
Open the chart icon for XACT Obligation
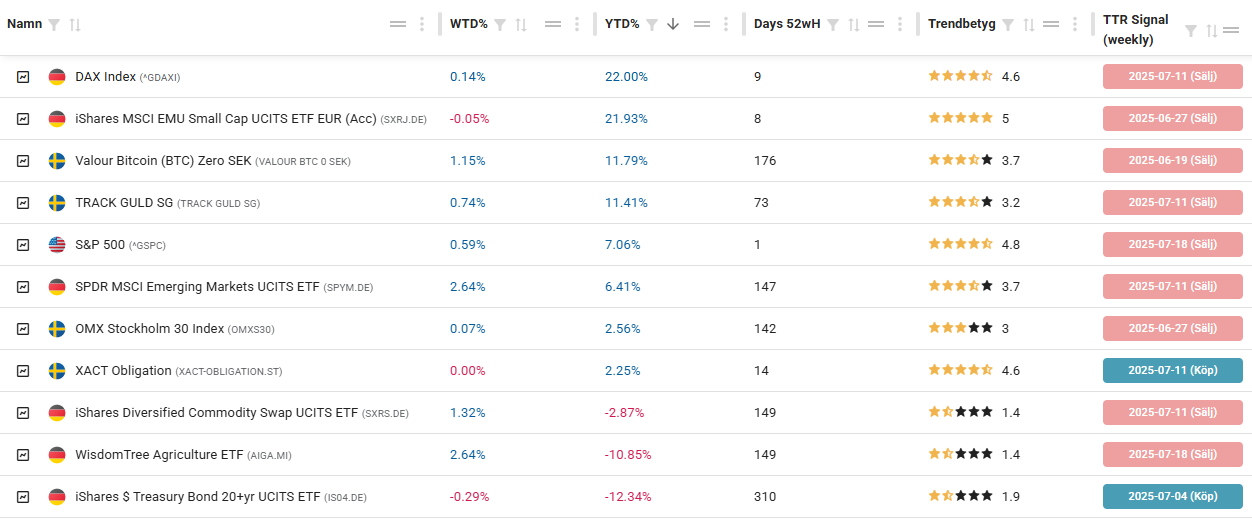23,371
